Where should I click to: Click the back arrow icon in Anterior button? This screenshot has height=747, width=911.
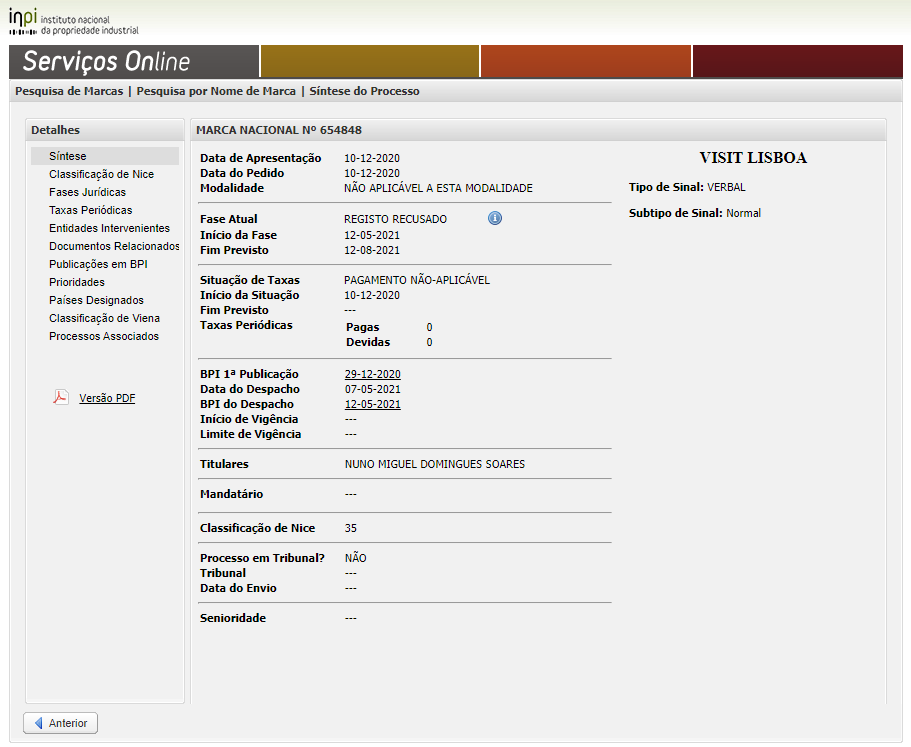38,723
